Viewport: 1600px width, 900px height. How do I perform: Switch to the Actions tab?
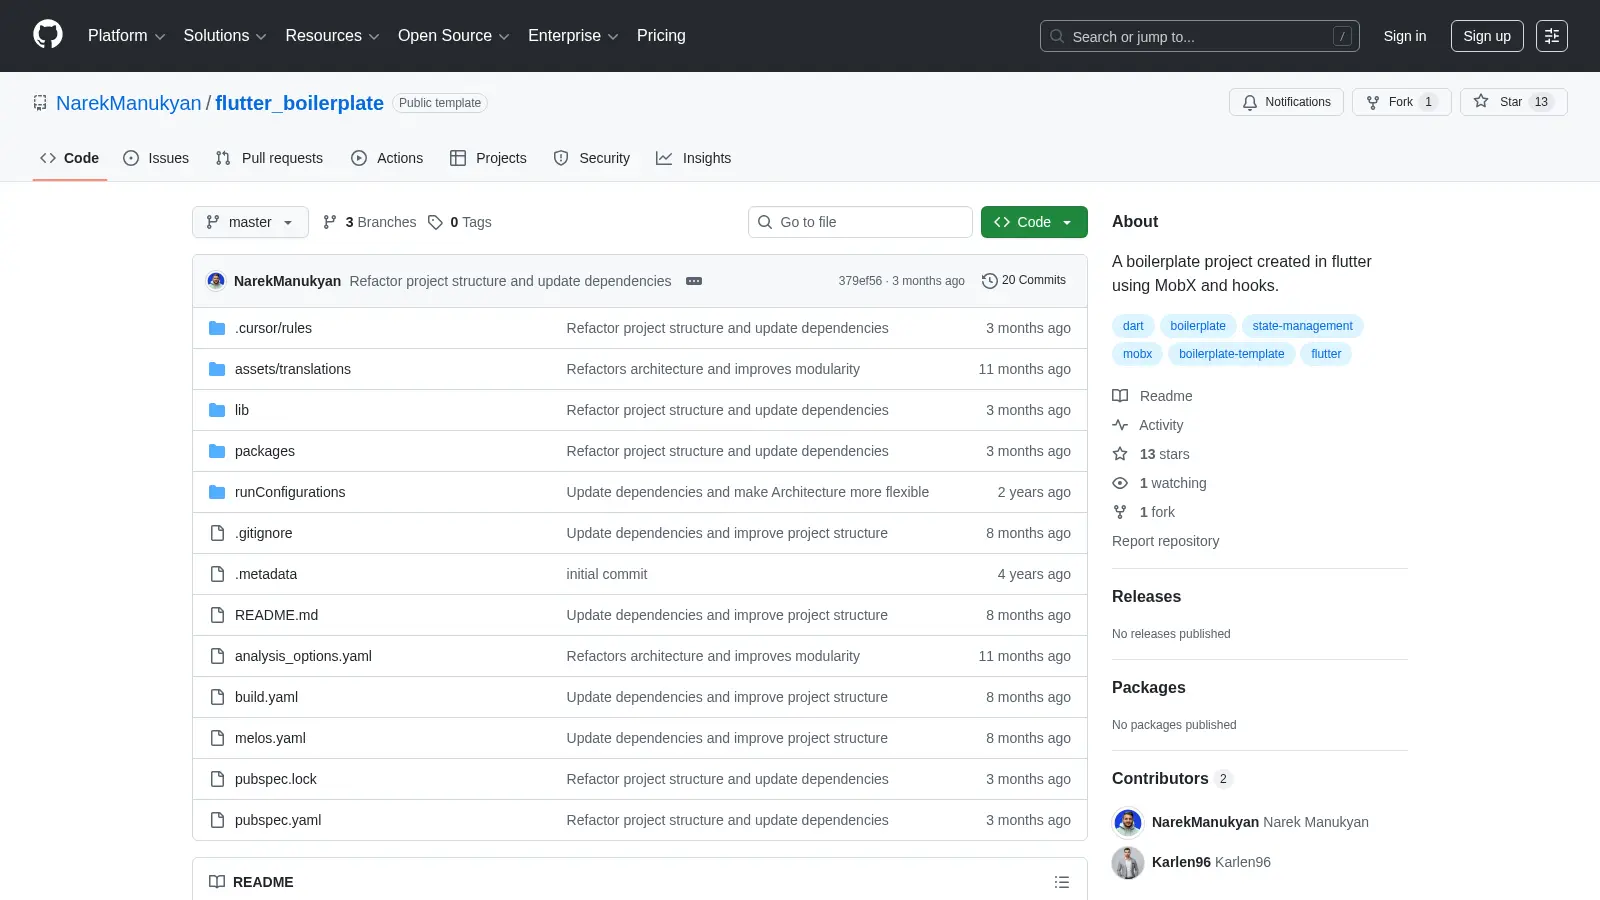(387, 158)
